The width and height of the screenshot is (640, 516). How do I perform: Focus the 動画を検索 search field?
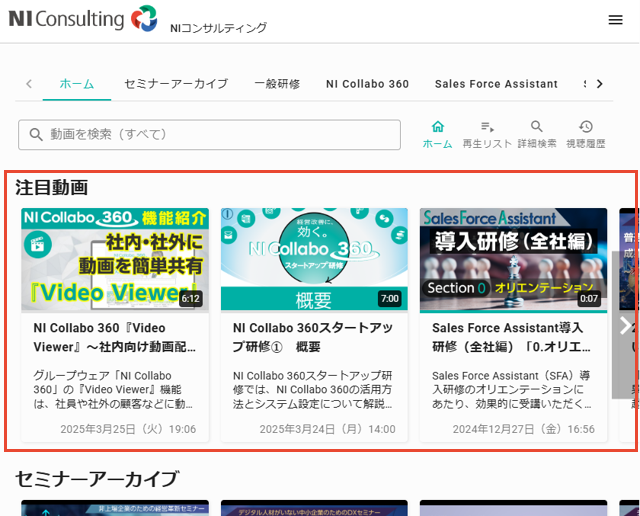pos(209,135)
